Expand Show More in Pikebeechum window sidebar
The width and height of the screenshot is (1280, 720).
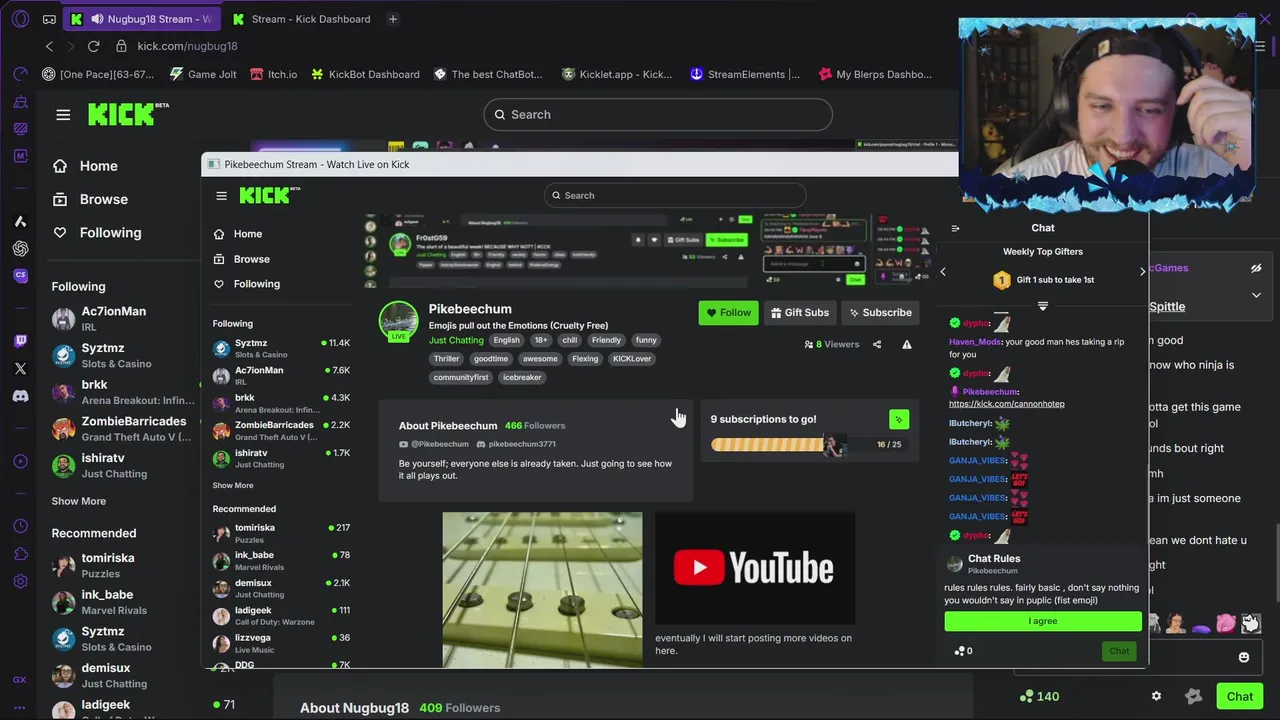point(233,486)
